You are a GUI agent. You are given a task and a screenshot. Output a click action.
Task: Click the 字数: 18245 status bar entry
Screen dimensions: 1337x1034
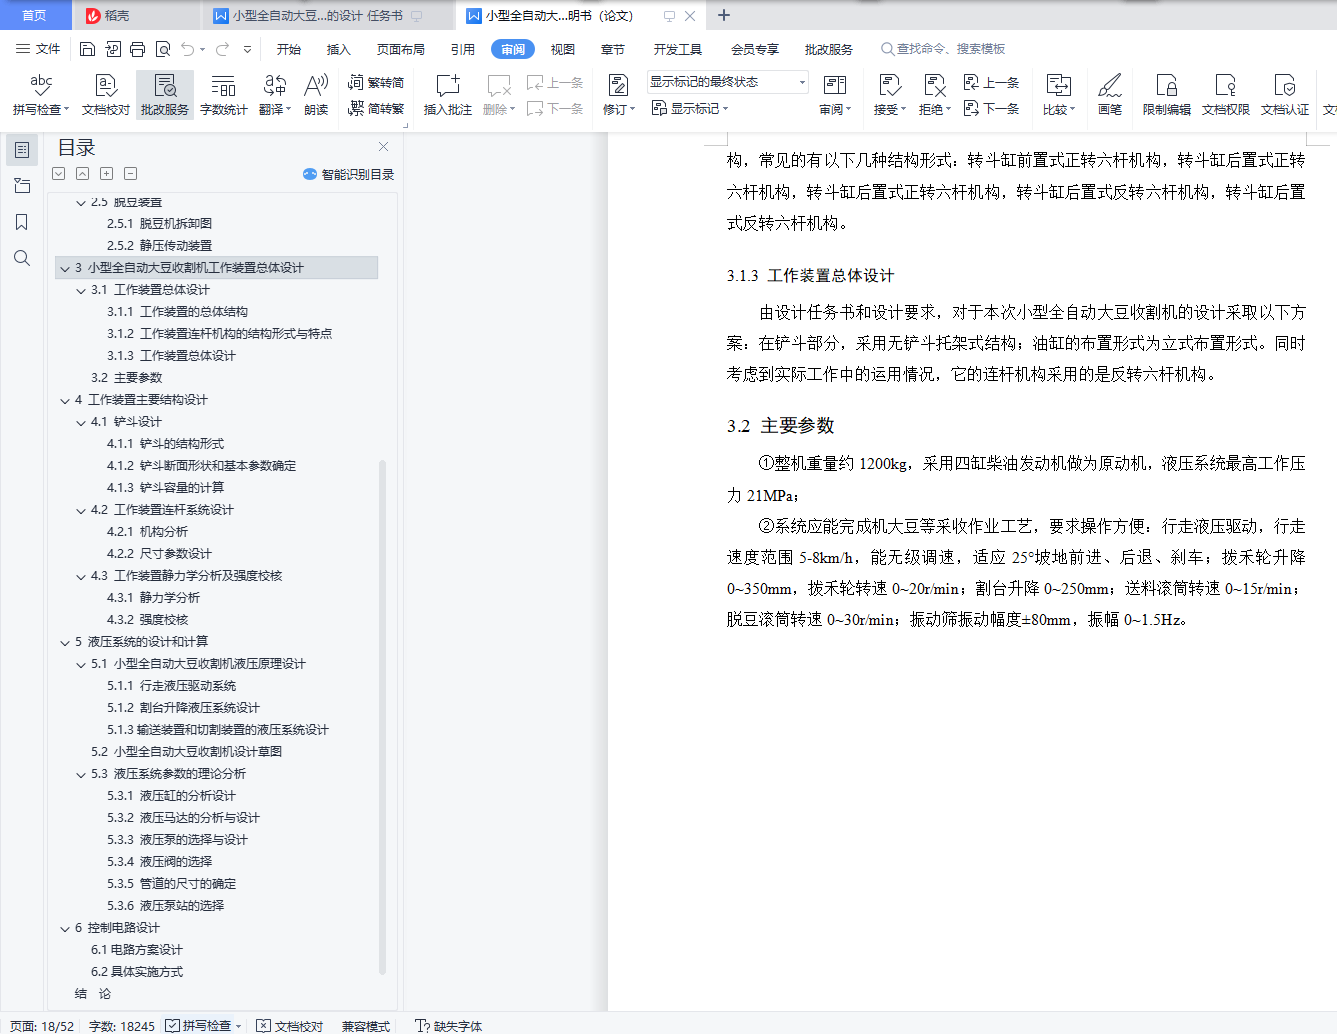point(122,1026)
